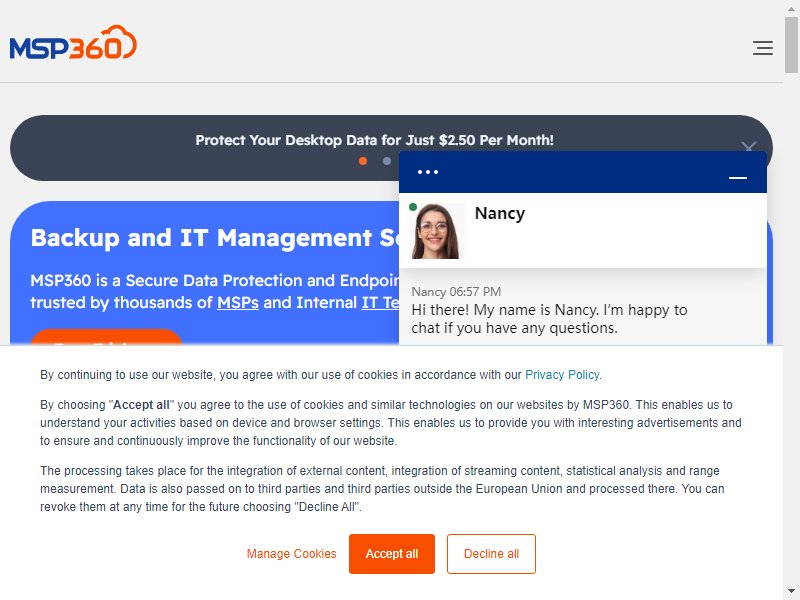The image size is (800, 600).
Task: Click the MSP360 logo
Action: click(x=73, y=42)
